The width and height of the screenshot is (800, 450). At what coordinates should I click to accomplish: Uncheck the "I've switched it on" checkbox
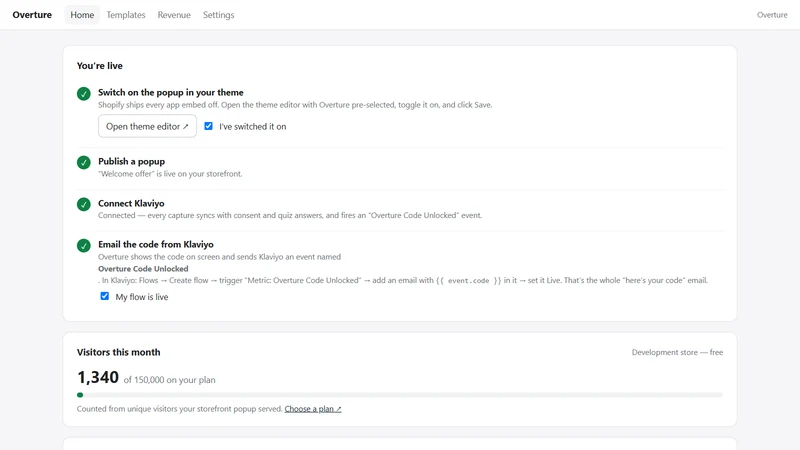208,126
